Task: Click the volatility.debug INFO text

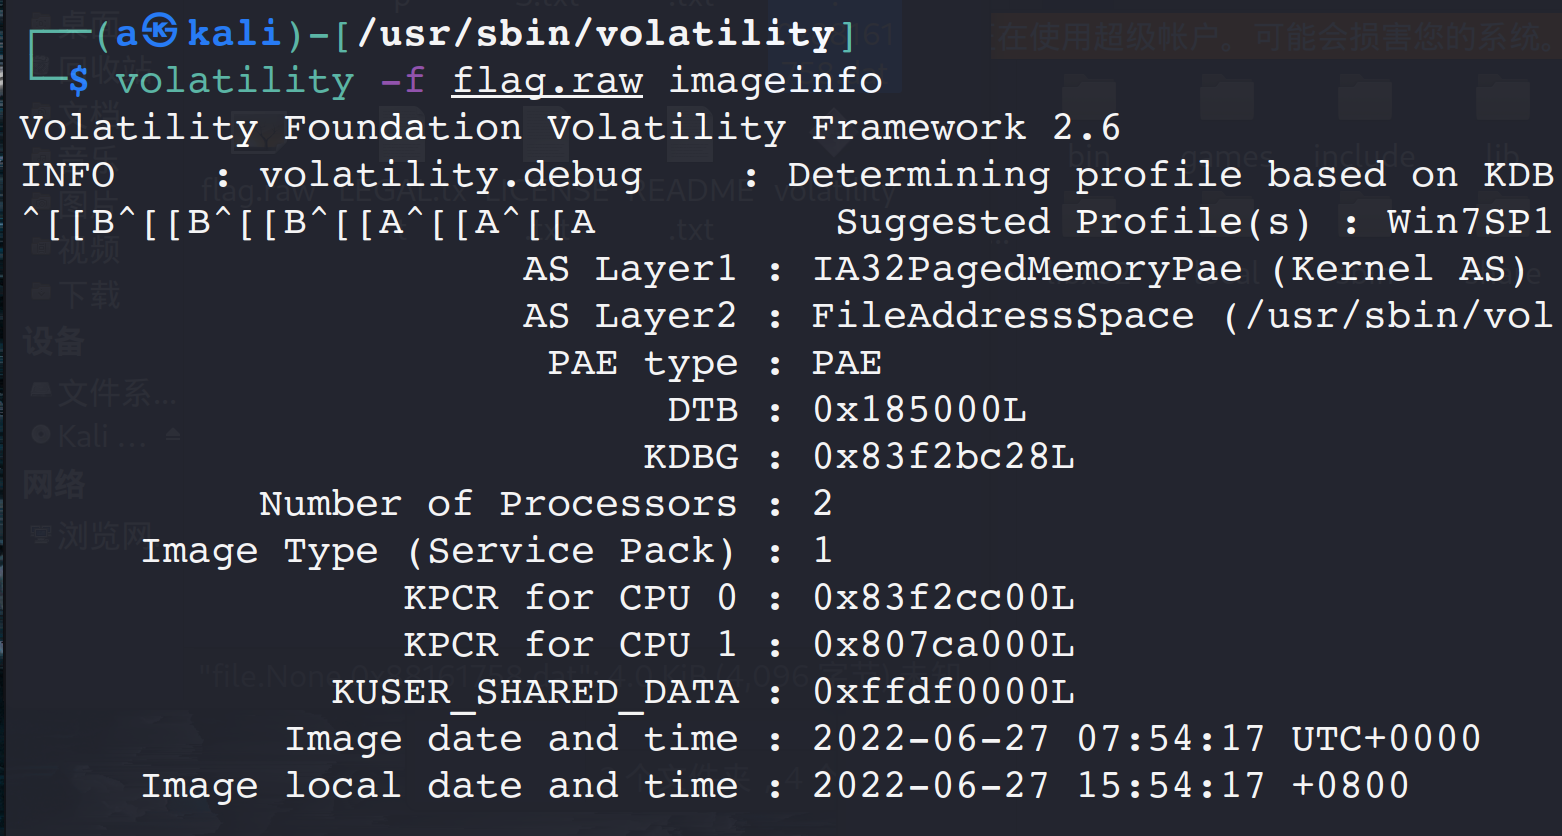Action: coord(450,175)
